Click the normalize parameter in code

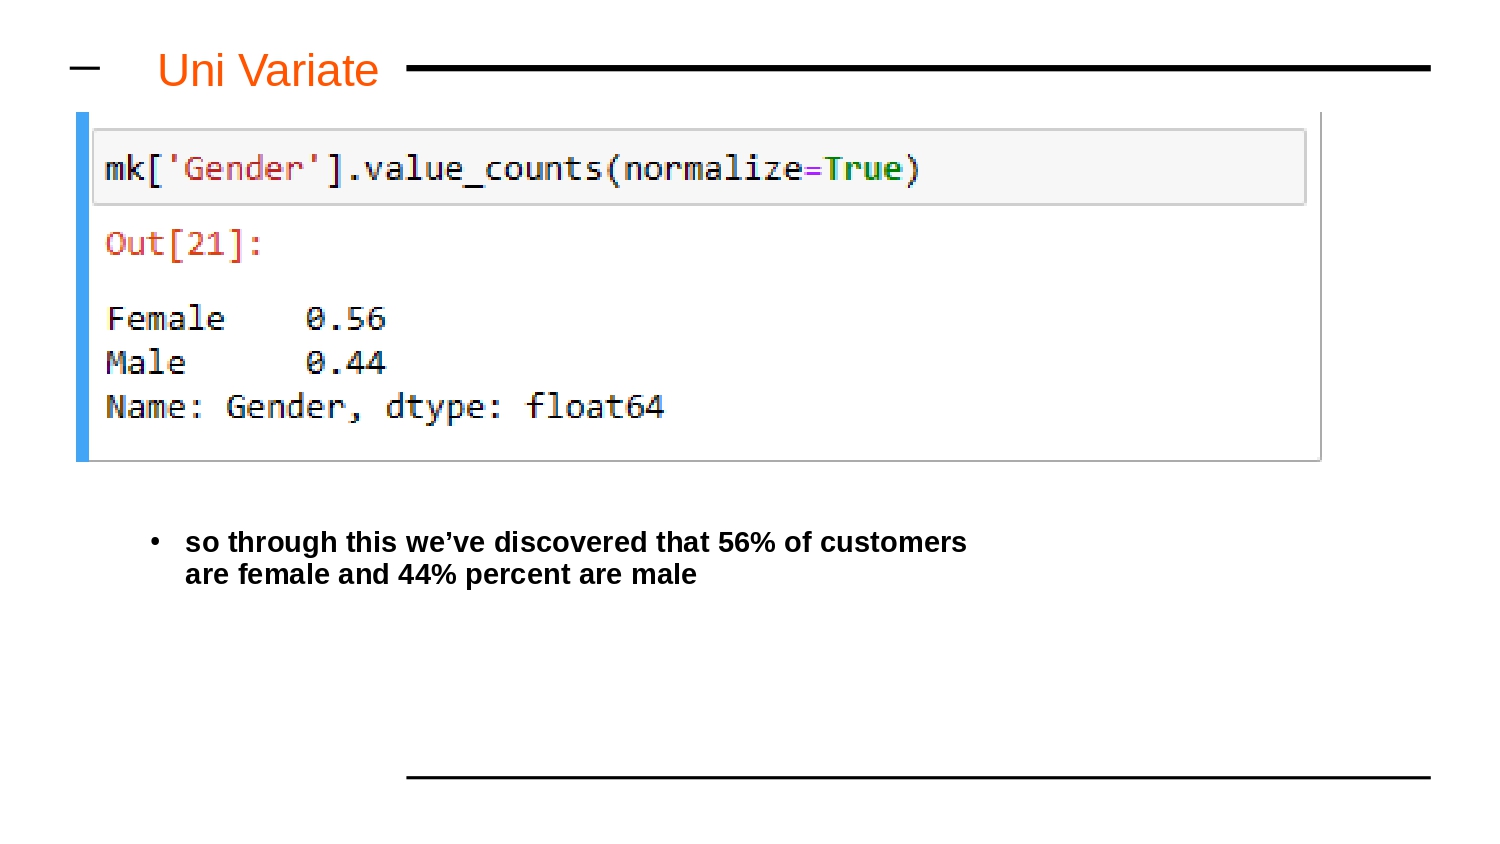pyautogui.click(x=713, y=168)
